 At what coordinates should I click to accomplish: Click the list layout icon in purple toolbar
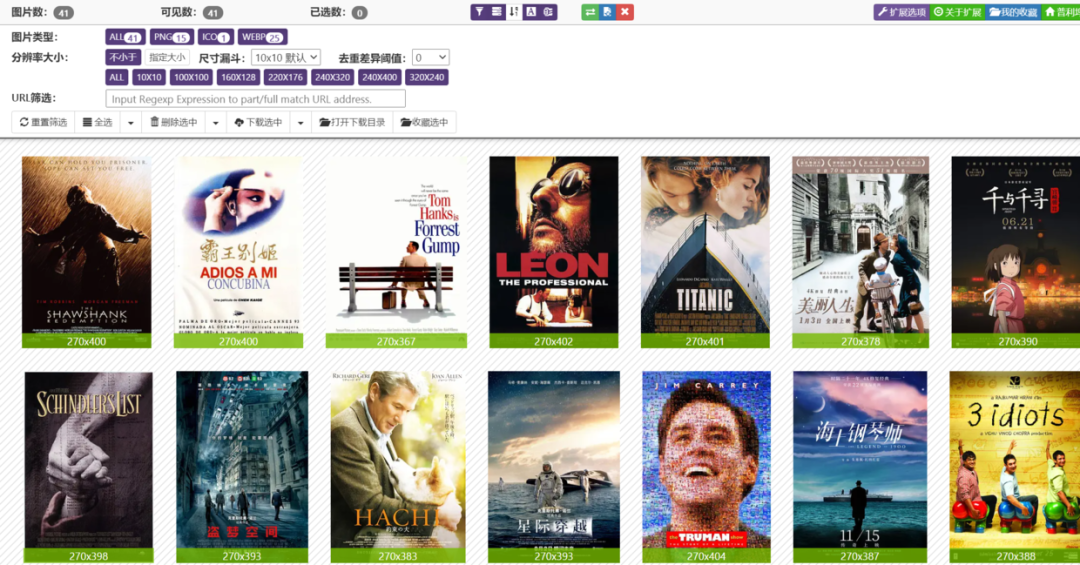click(x=497, y=12)
